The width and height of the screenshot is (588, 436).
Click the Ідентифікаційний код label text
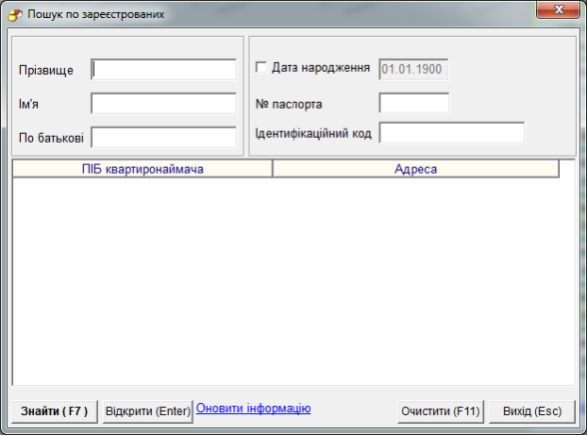point(313,133)
